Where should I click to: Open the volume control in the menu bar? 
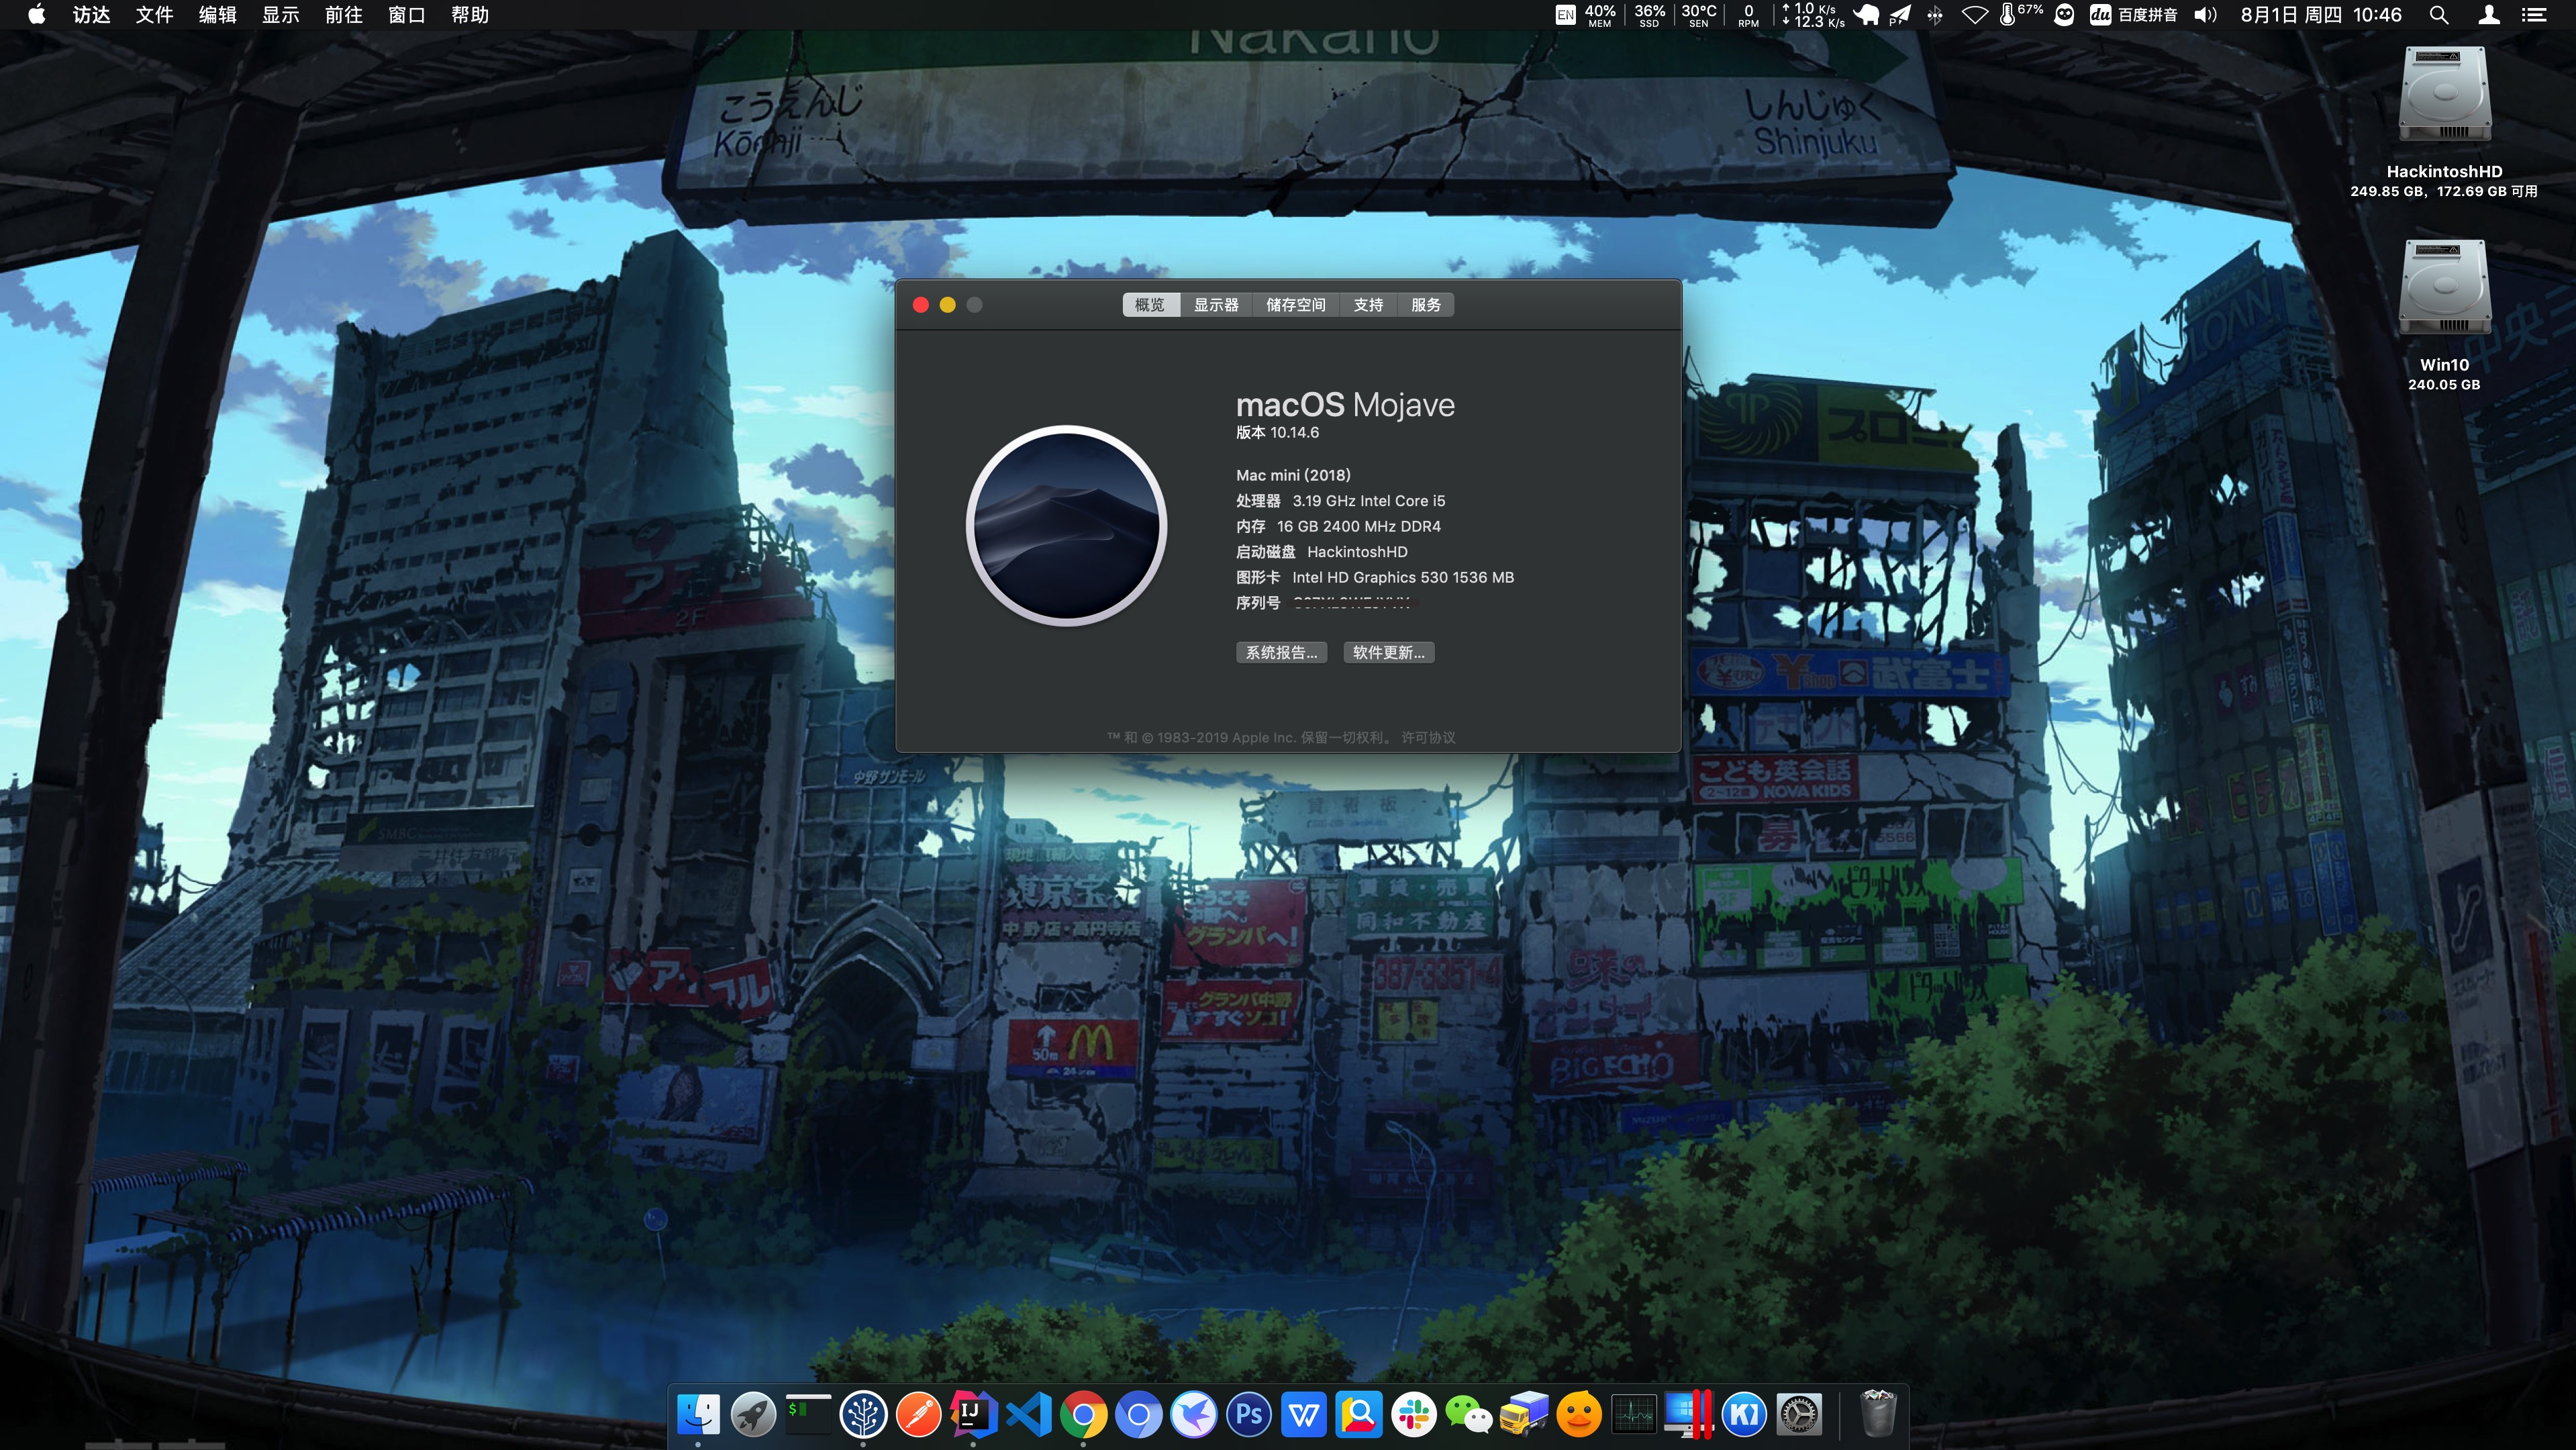(x=2205, y=15)
